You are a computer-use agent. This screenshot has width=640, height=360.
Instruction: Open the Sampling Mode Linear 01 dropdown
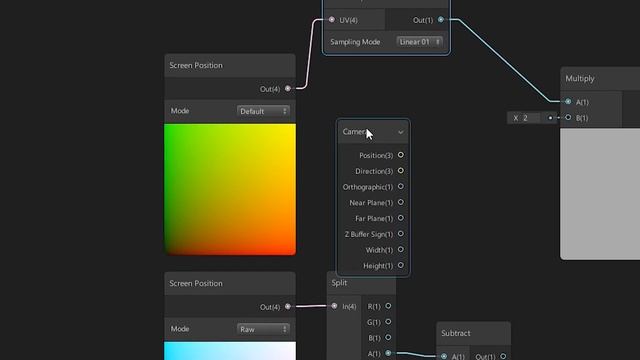tap(419, 42)
